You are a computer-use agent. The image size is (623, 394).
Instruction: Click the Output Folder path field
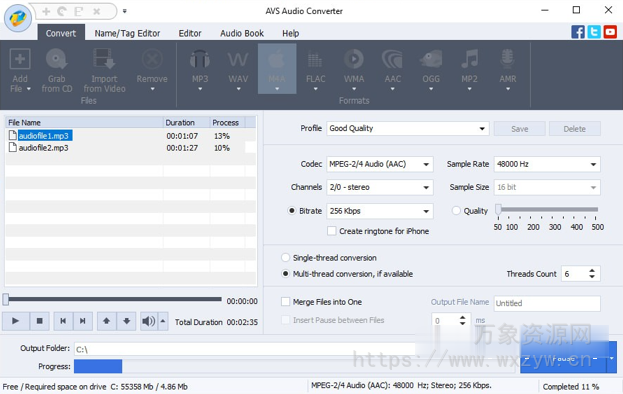[x=294, y=349]
